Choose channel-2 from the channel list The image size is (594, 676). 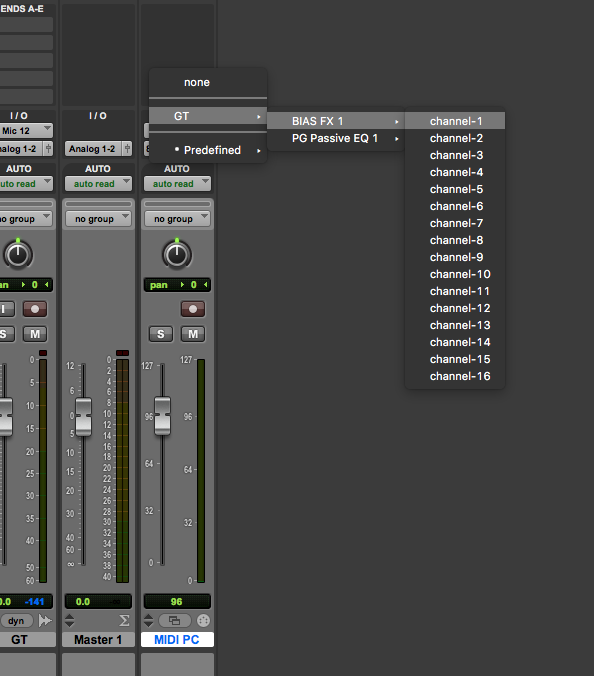click(455, 138)
